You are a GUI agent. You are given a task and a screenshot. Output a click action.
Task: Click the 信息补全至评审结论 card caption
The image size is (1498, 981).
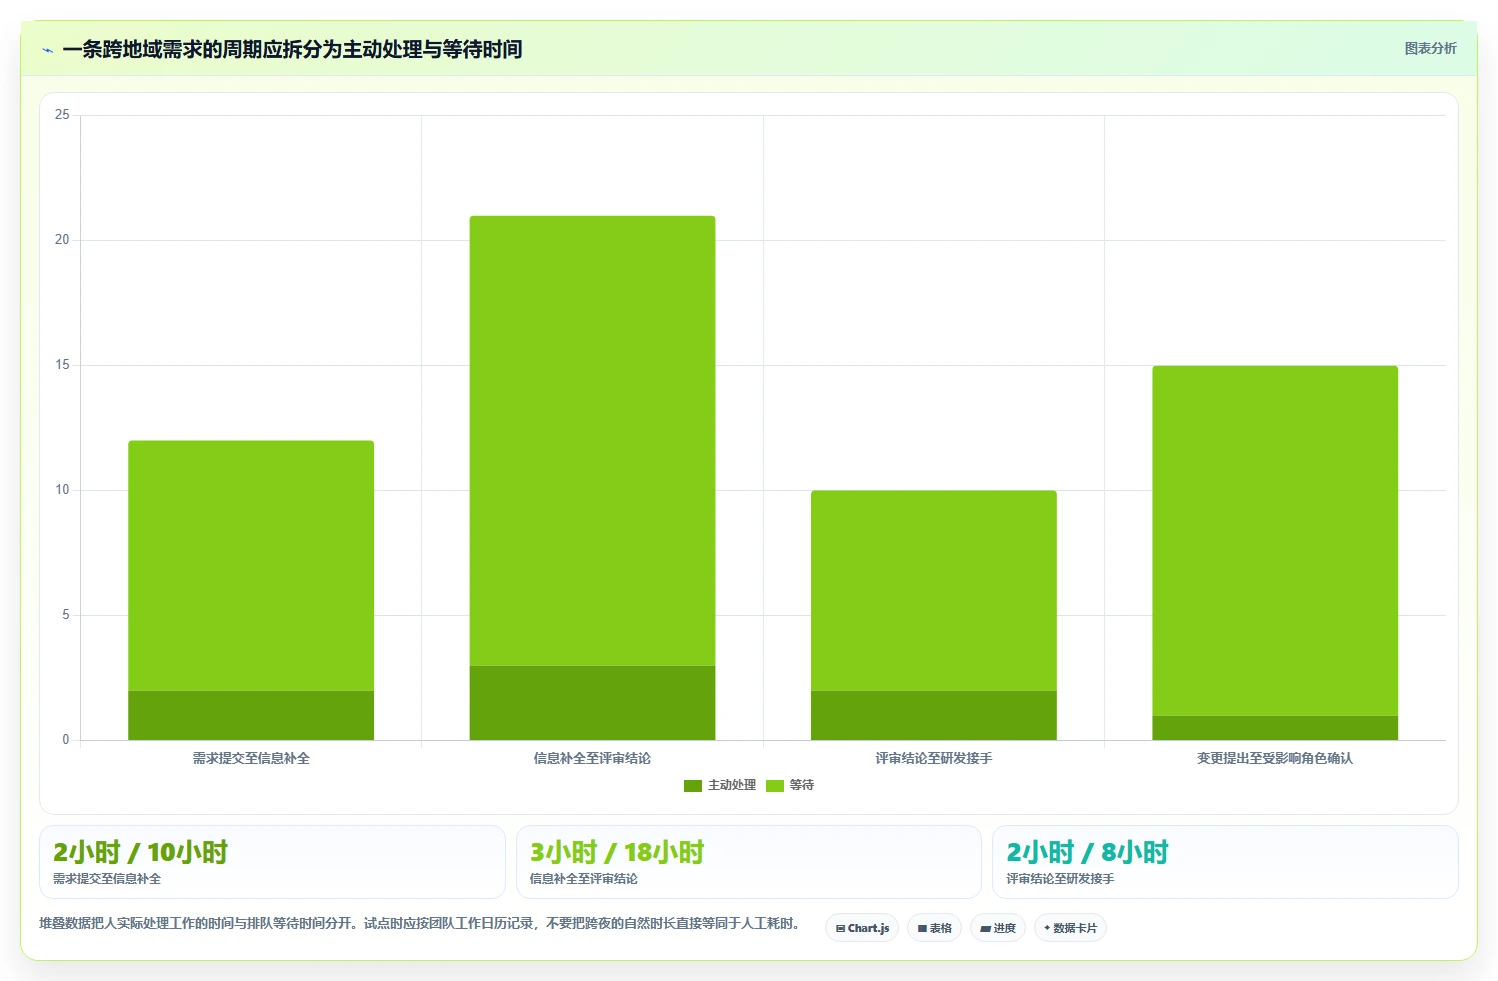point(583,879)
